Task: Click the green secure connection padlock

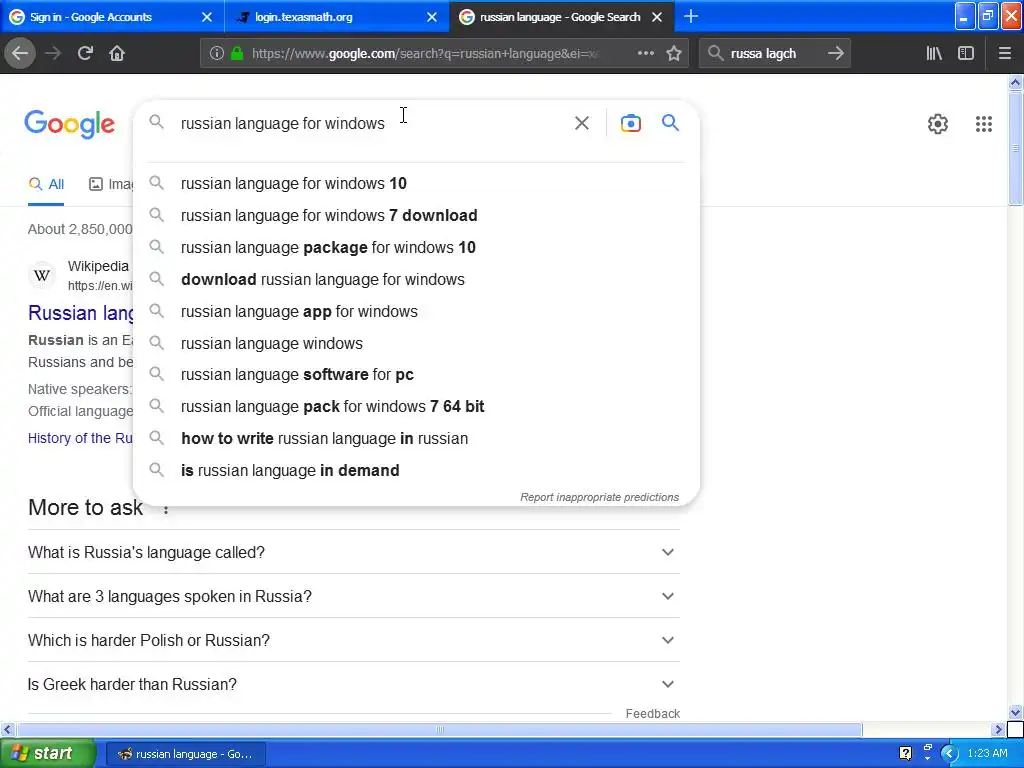Action: click(237, 54)
